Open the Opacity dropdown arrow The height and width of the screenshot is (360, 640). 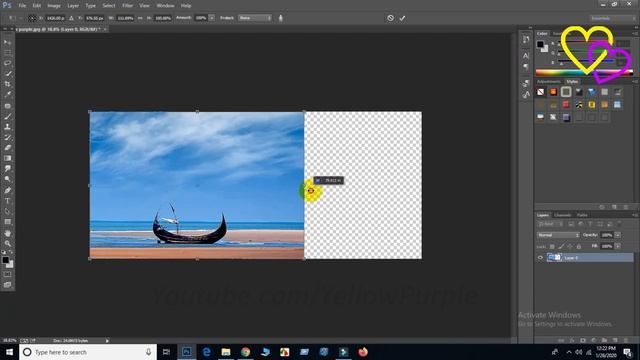[618, 235]
